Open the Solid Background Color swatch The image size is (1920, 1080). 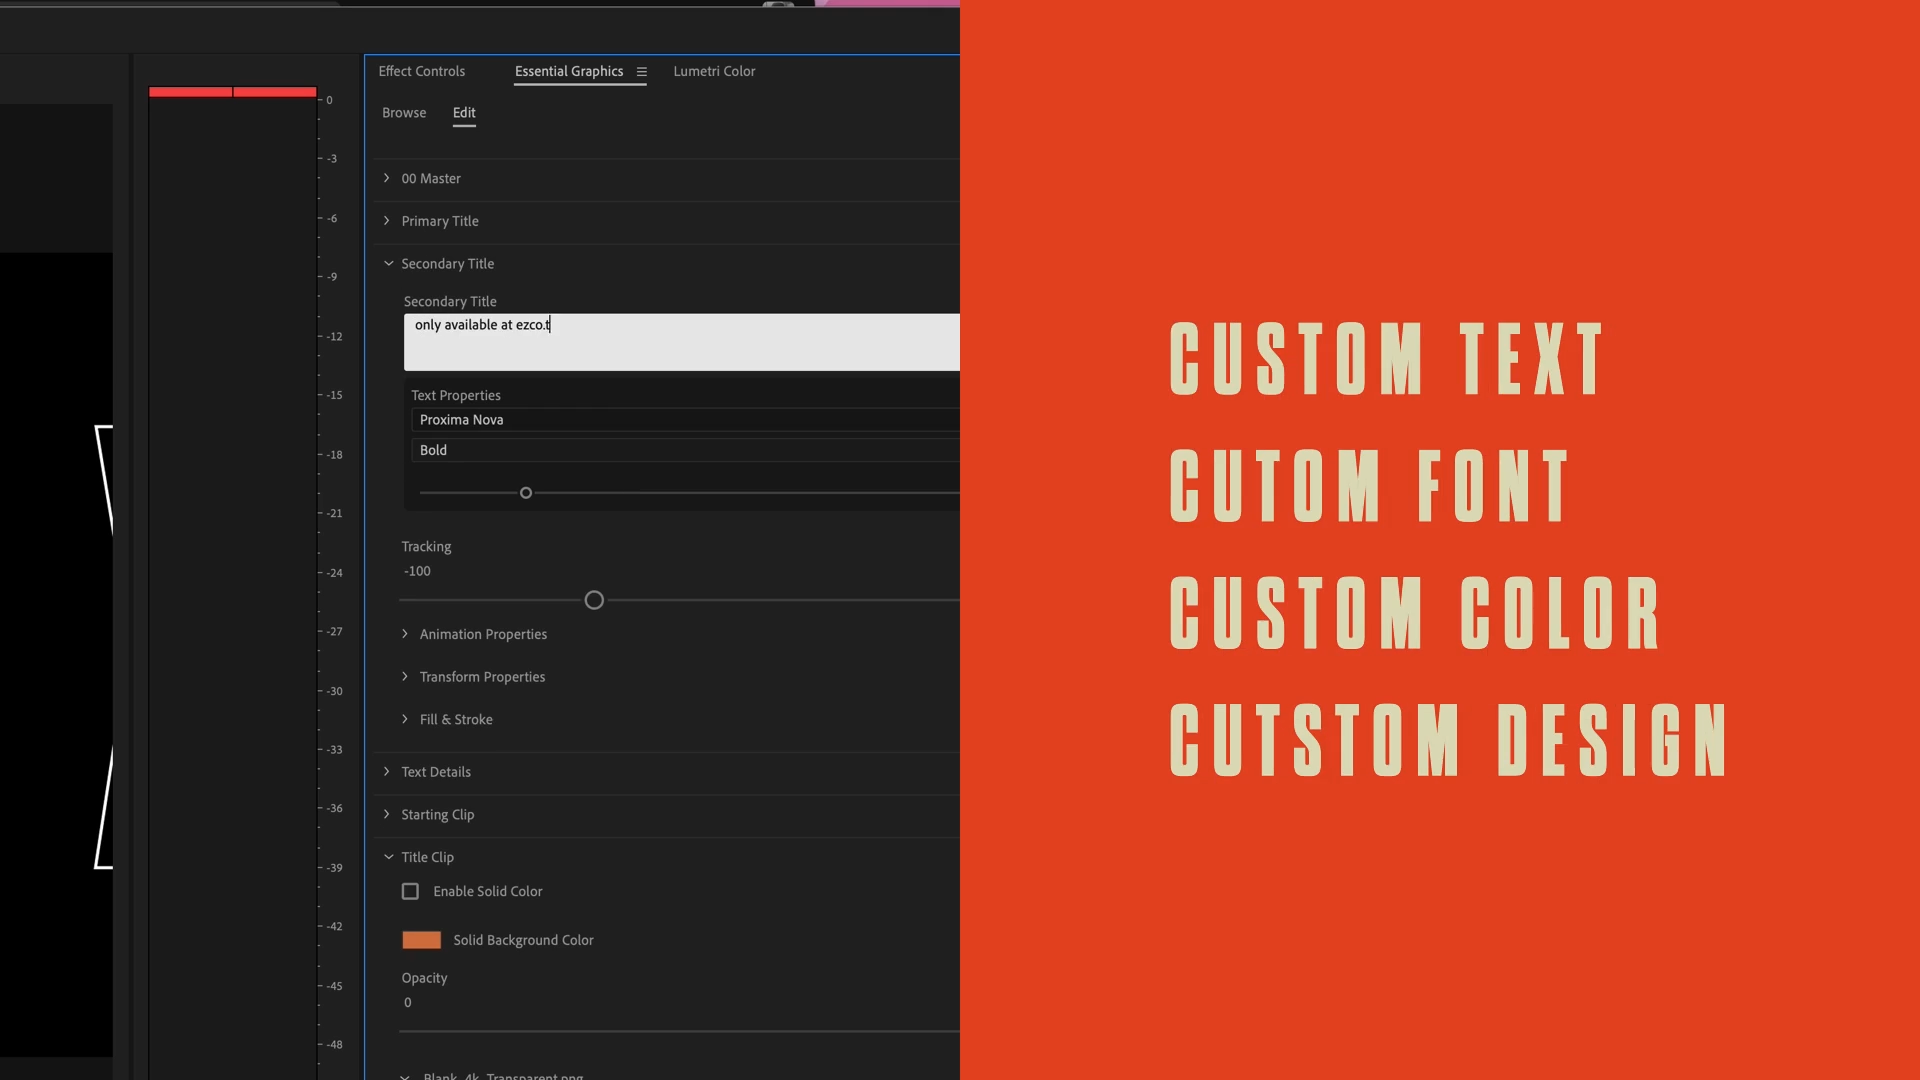click(421, 940)
